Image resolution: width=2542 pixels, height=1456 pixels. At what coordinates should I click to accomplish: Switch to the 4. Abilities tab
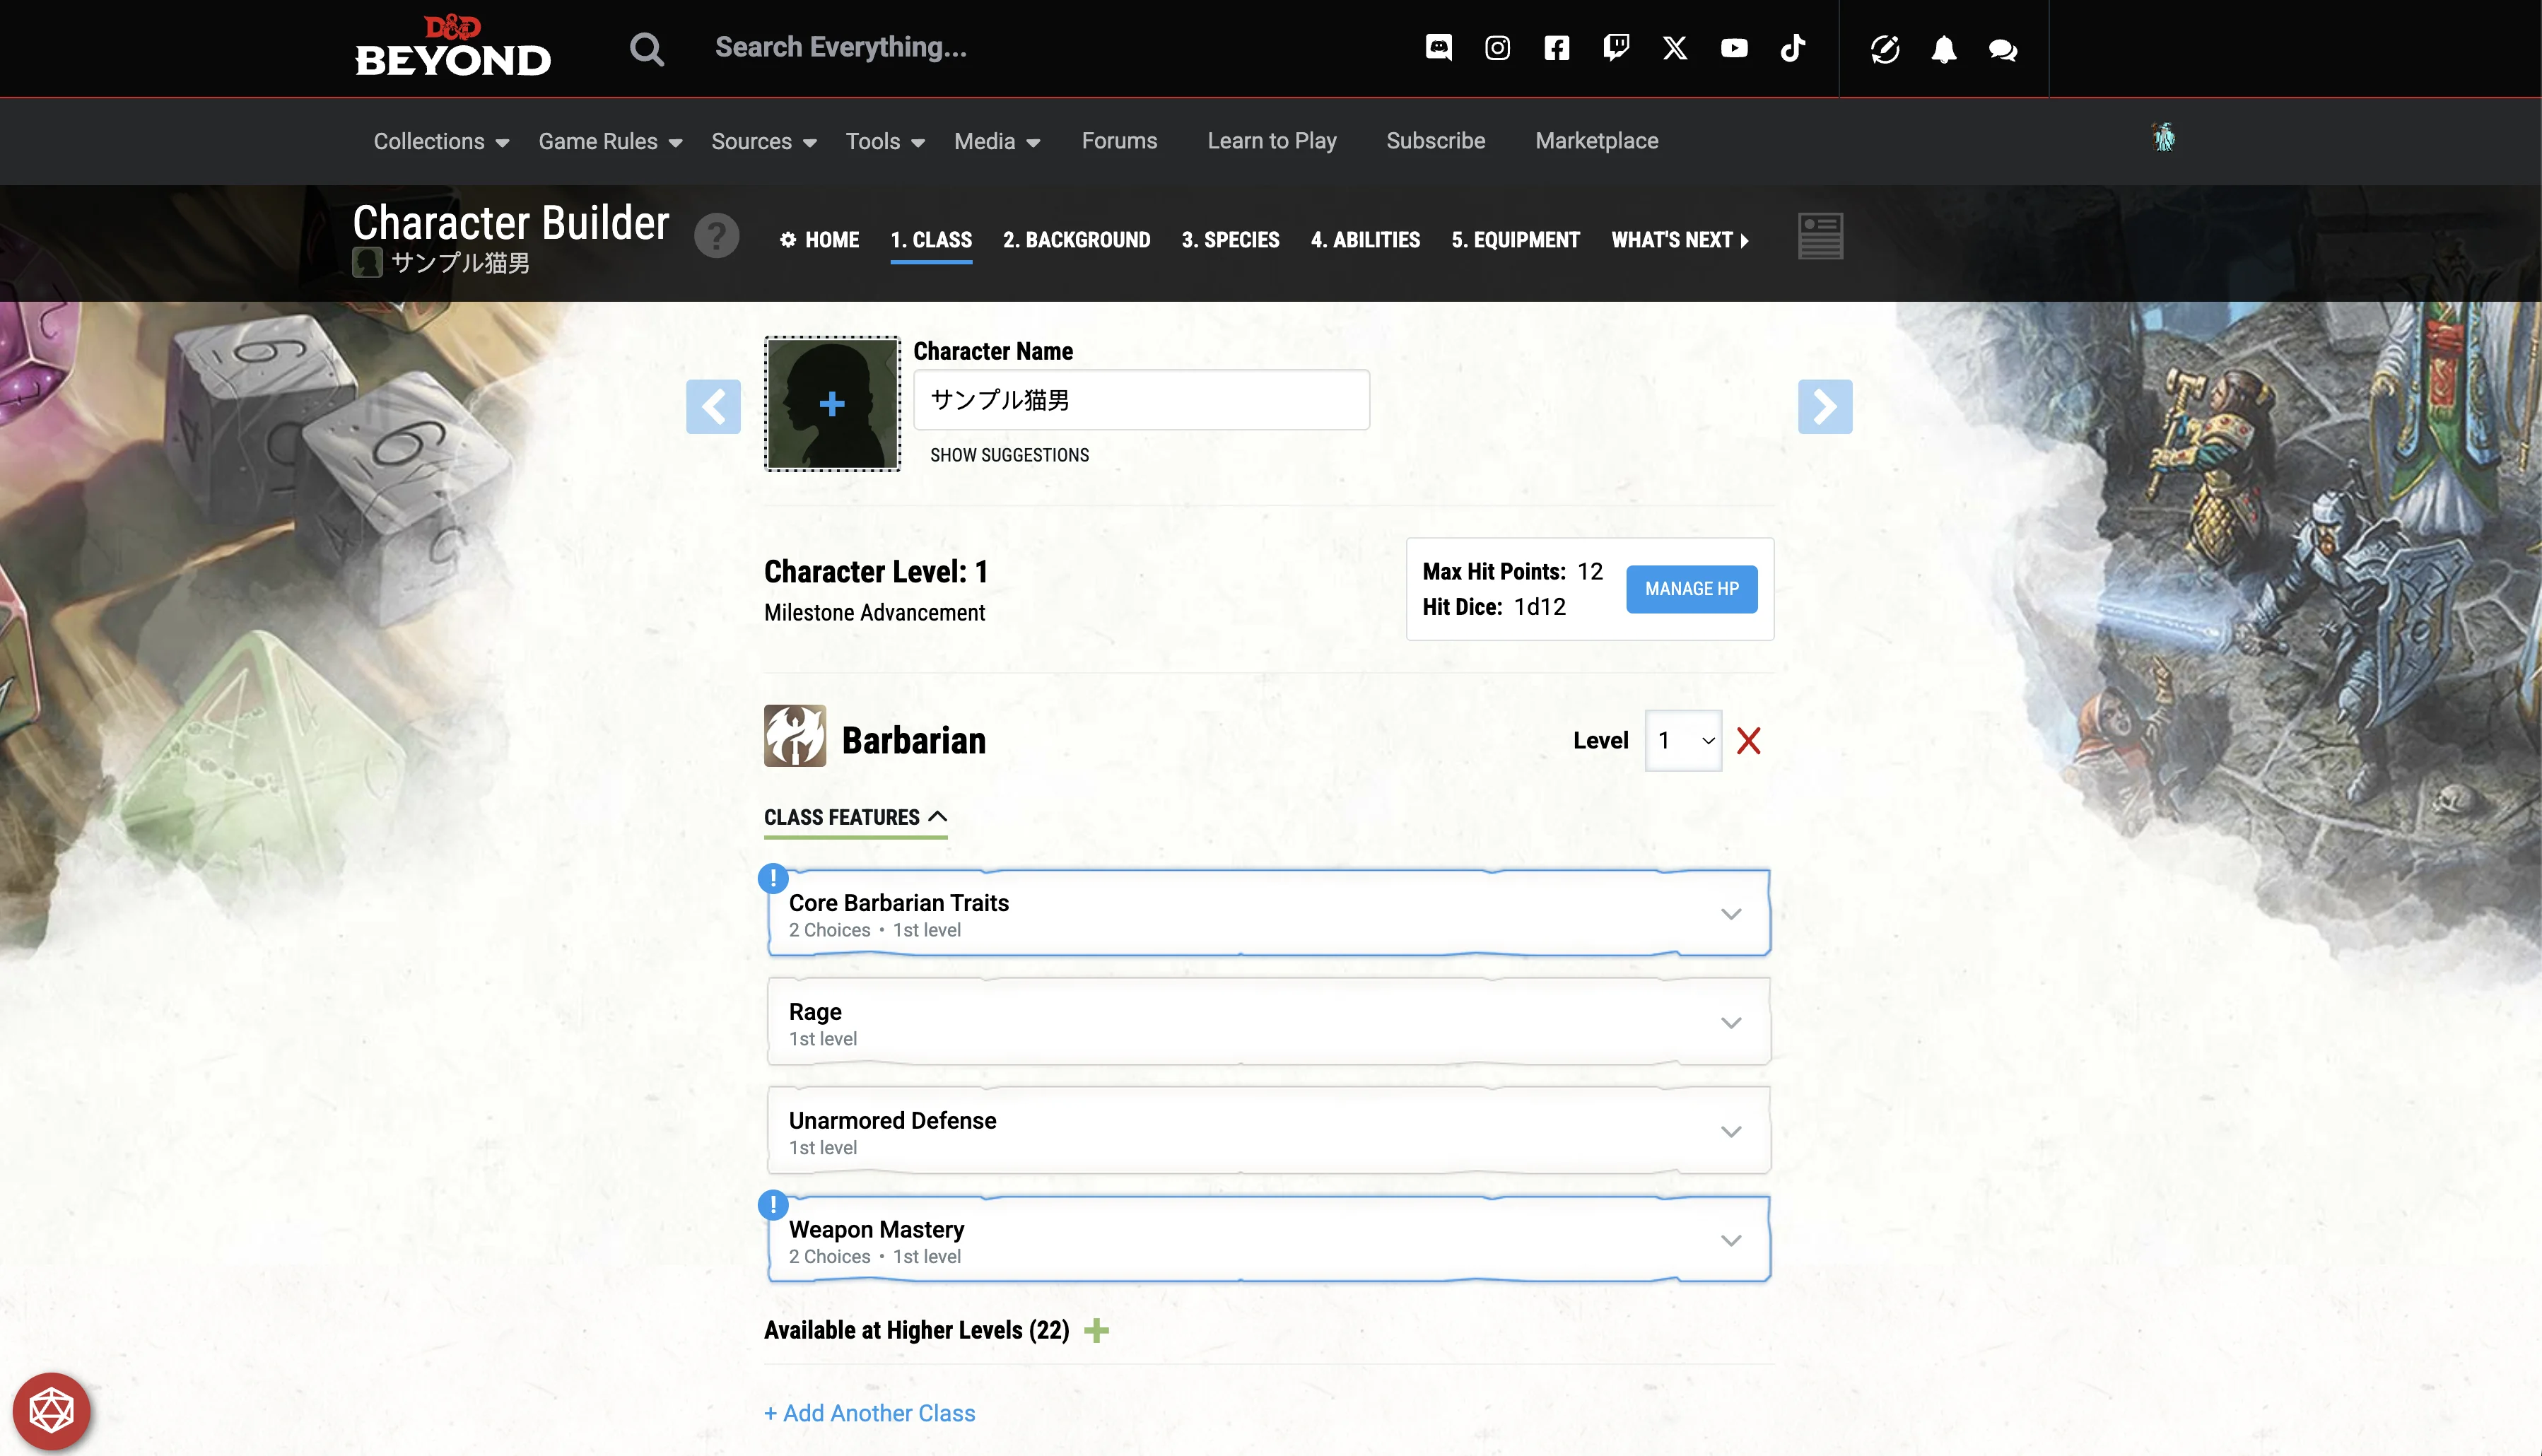[x=1365, y=240]
